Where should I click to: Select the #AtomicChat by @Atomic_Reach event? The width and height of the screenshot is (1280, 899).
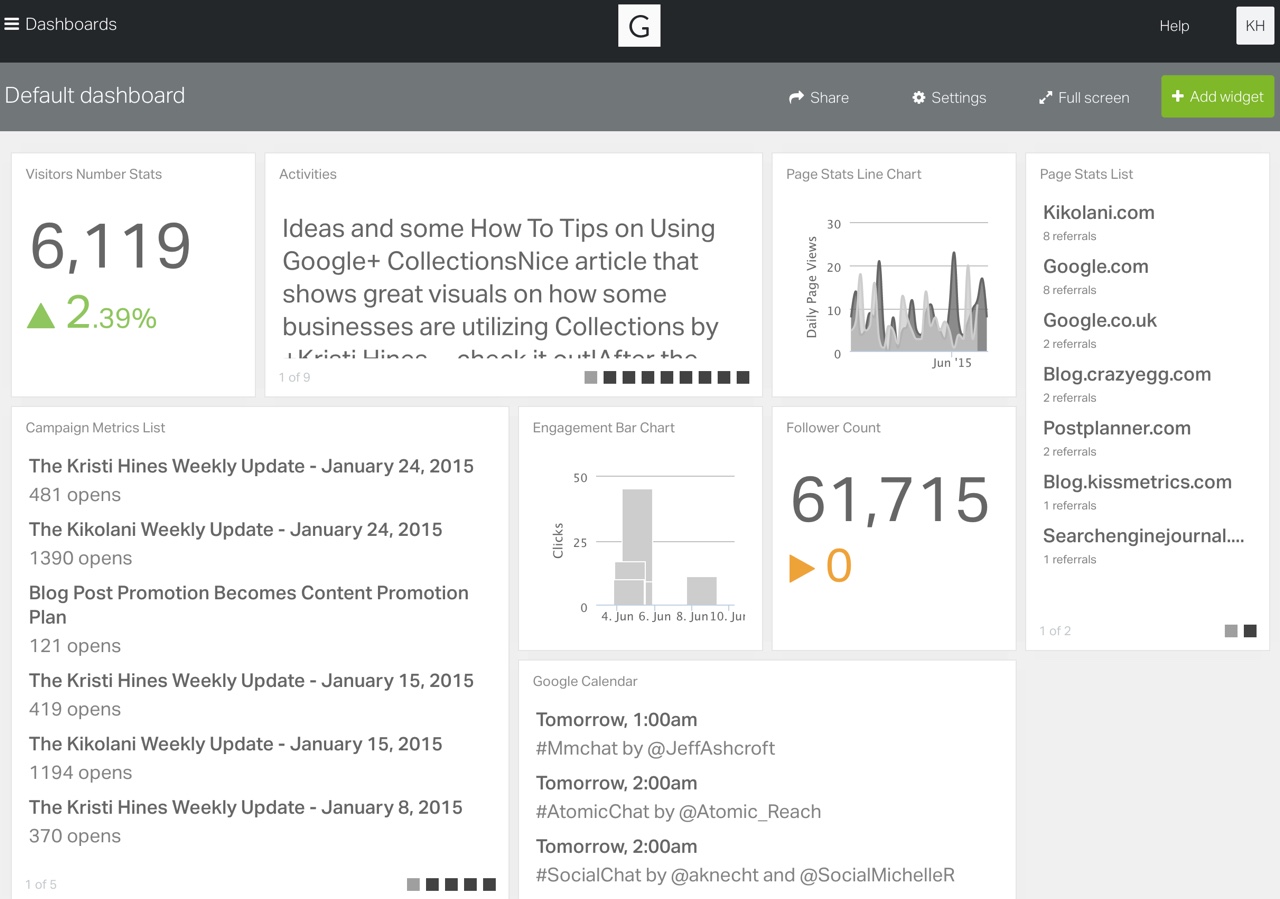click(x=678, y=811)
